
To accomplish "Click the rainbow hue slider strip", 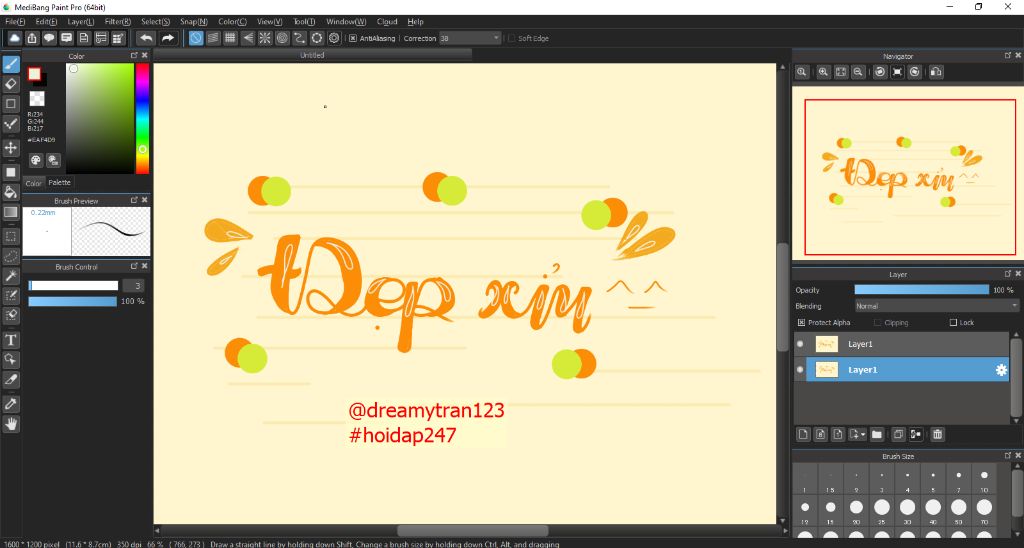I will 142,118.
